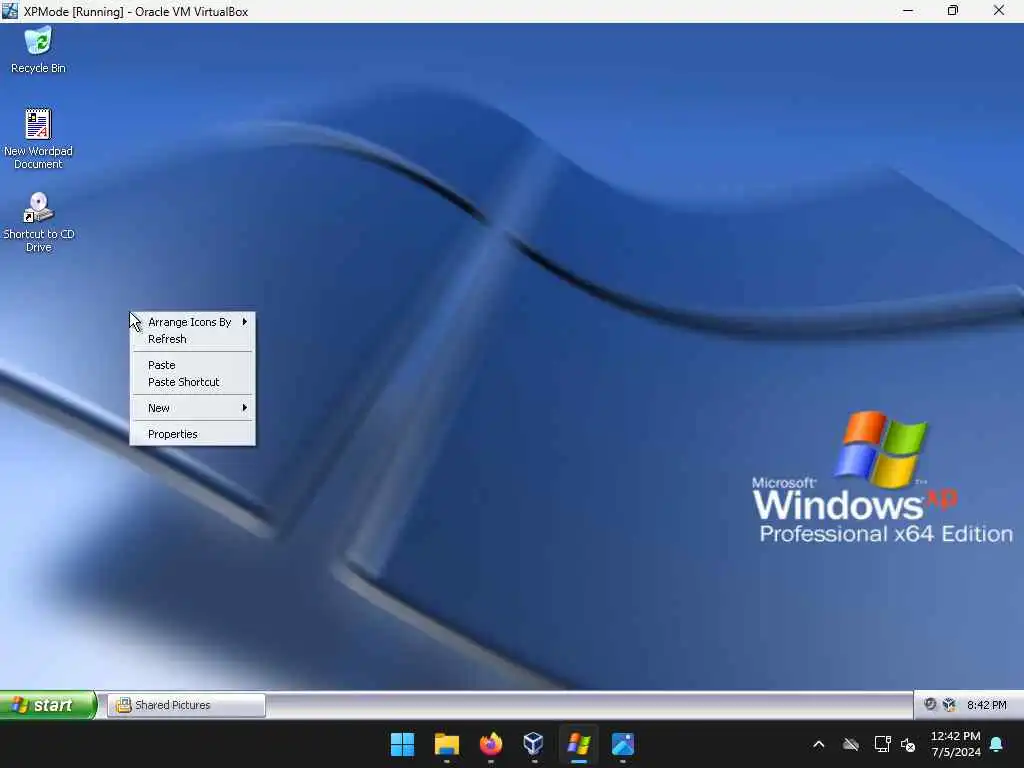Click the muted volume tray icon

pyautogui.click(x=908, y=744)
